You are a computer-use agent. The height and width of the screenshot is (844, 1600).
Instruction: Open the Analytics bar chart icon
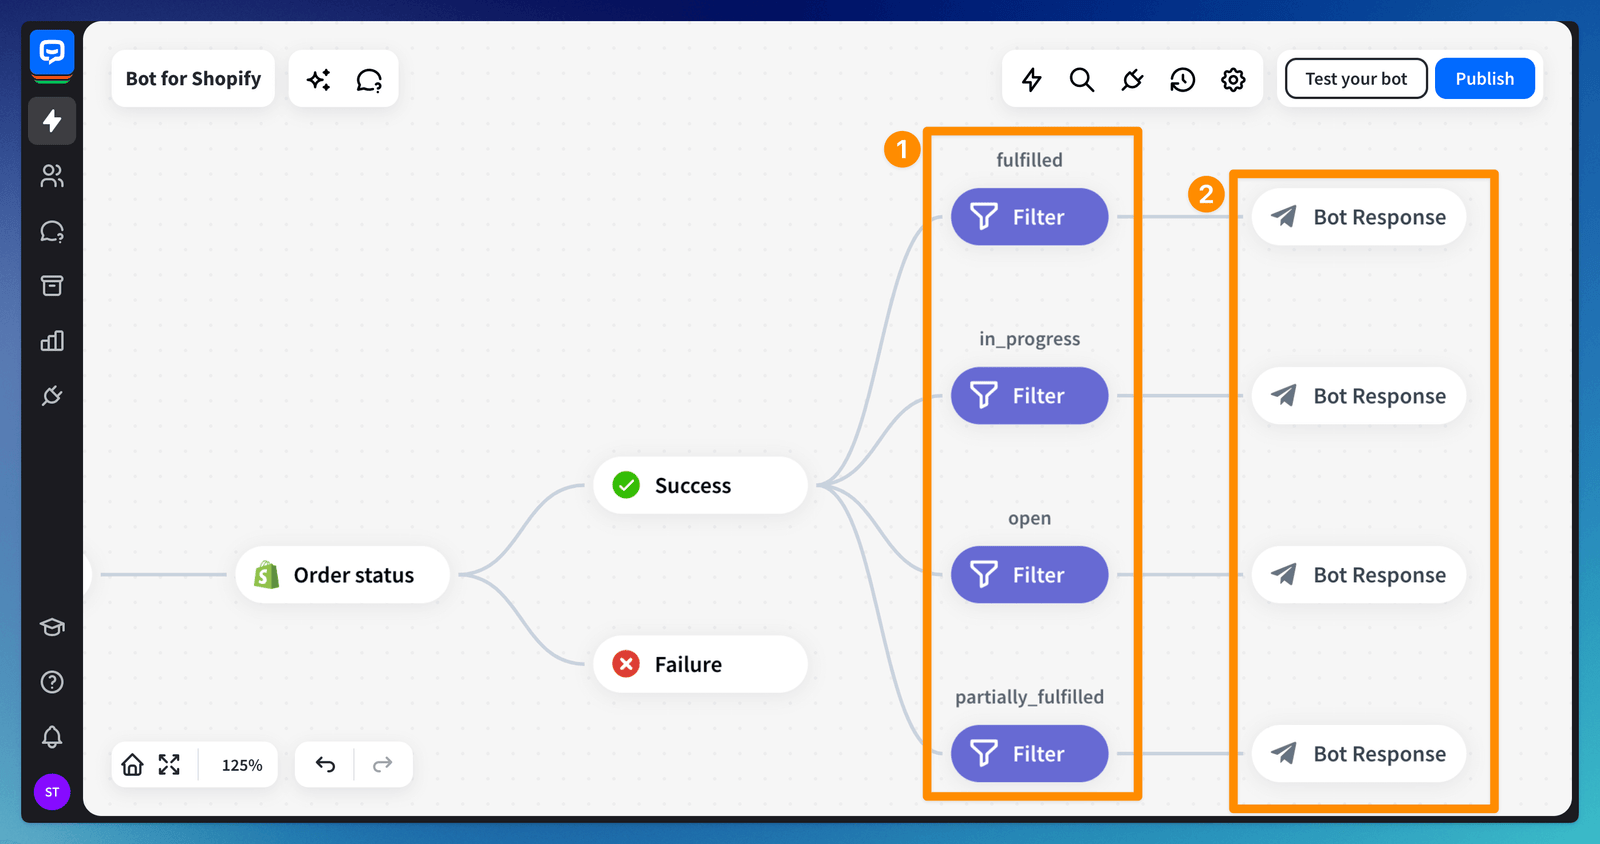pyautogui.click(x=52, y=341)
